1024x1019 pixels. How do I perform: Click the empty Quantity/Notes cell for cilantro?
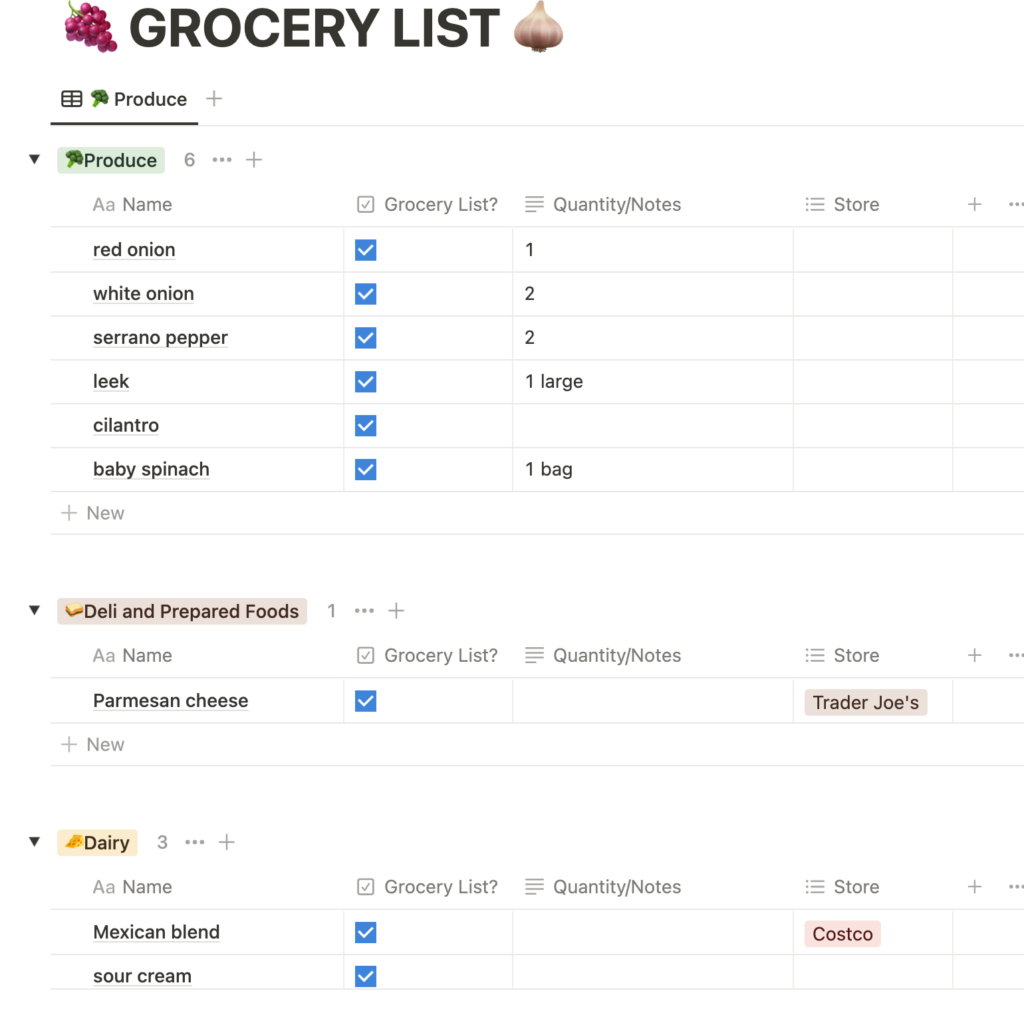coord(652,426)
